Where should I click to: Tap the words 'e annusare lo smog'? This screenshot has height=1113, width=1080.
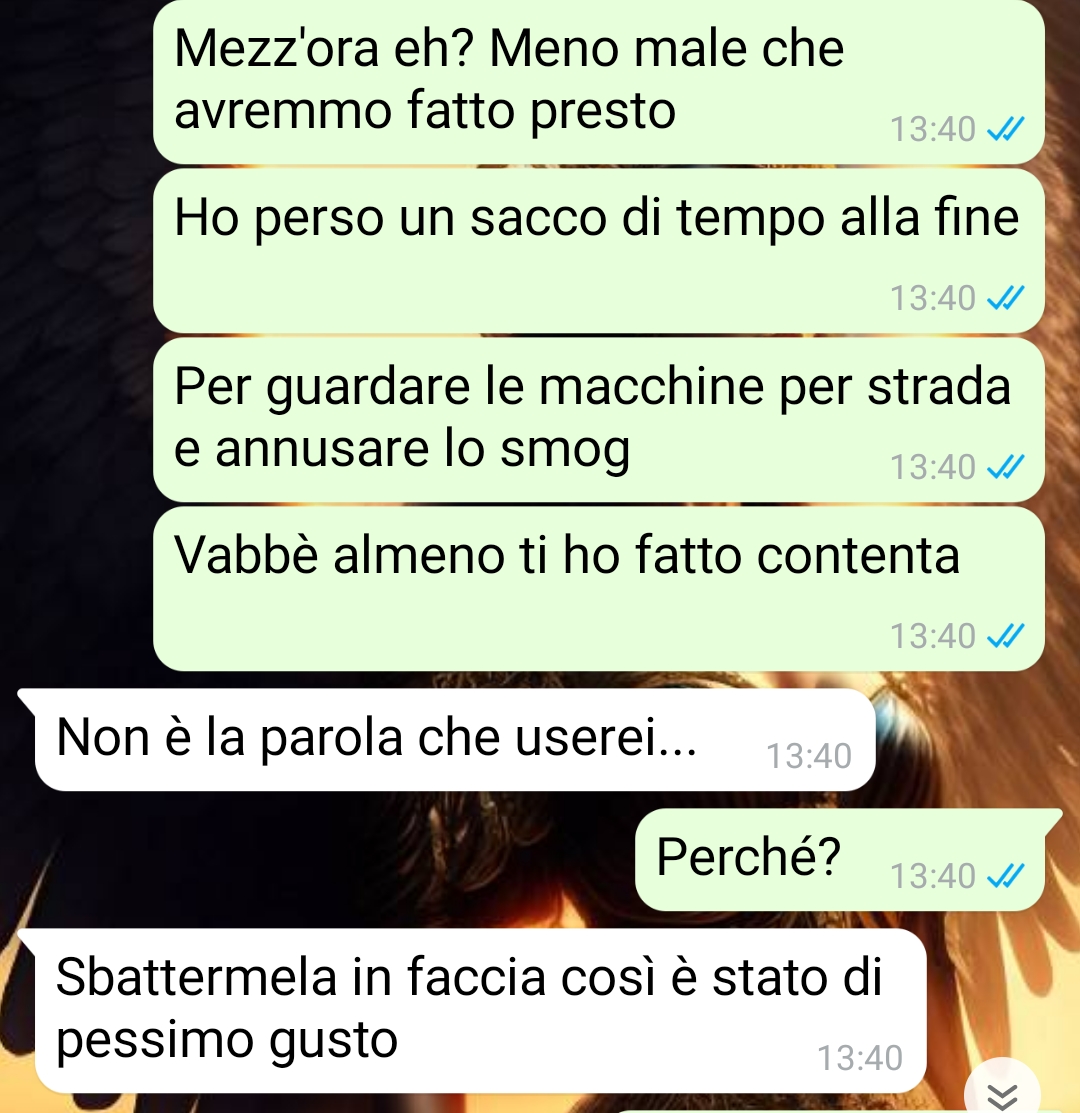(402, 449)
